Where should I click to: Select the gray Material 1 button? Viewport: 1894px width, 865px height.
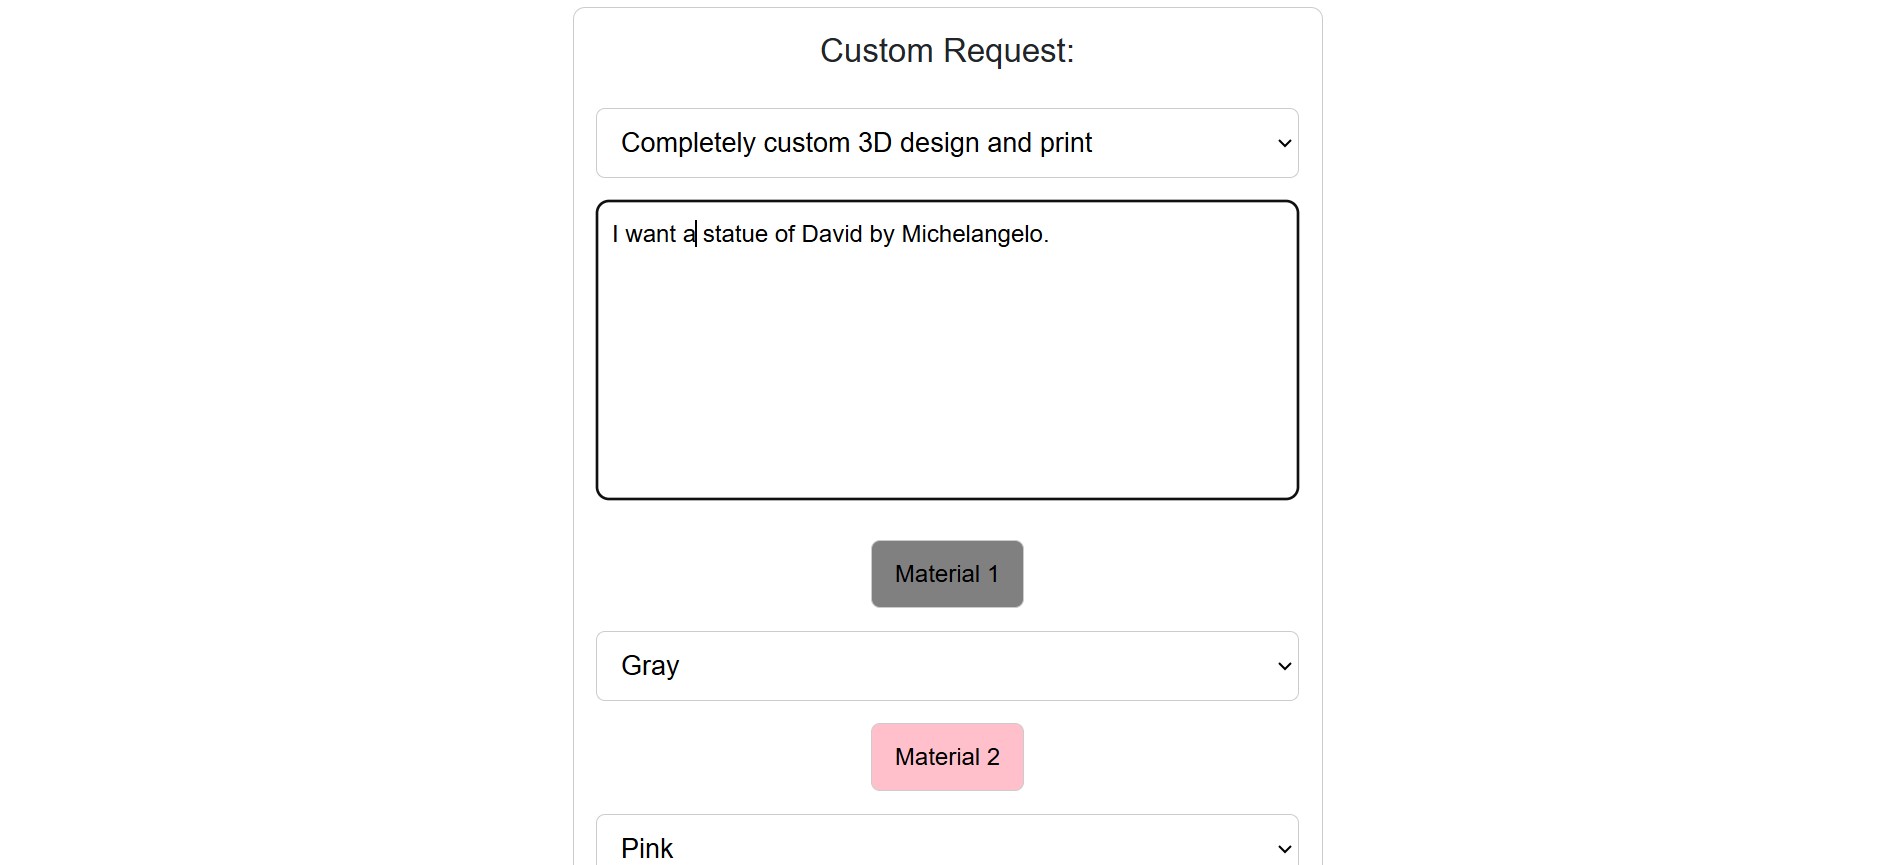[946, 573]
